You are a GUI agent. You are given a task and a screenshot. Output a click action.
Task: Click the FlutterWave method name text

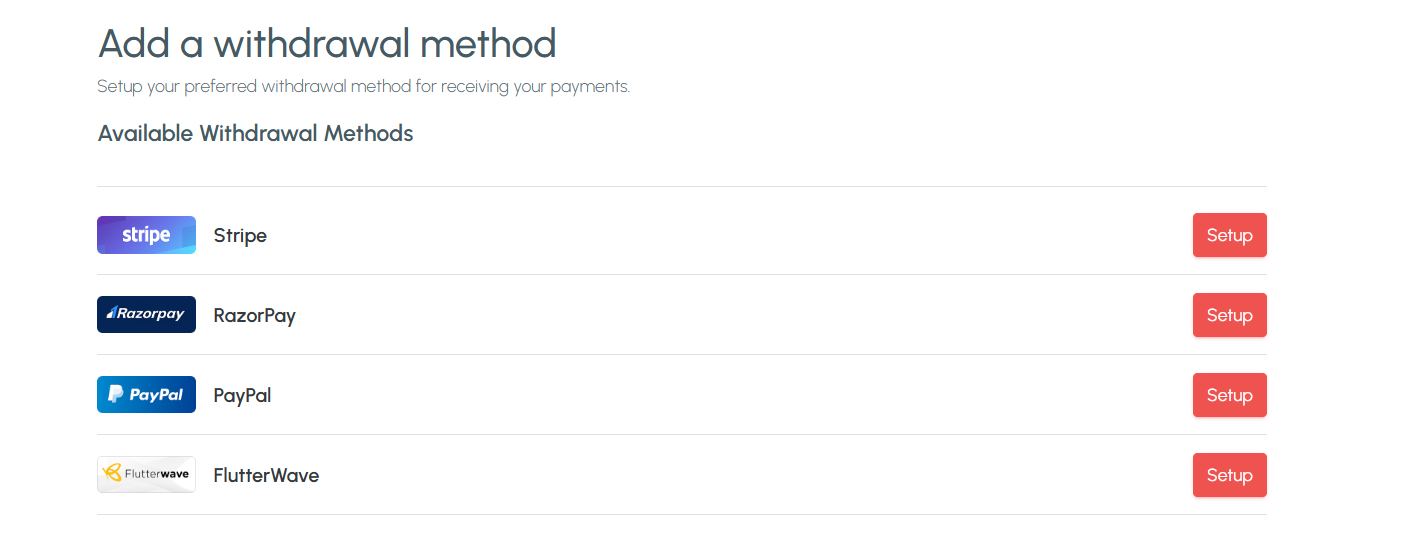point(266,476)
